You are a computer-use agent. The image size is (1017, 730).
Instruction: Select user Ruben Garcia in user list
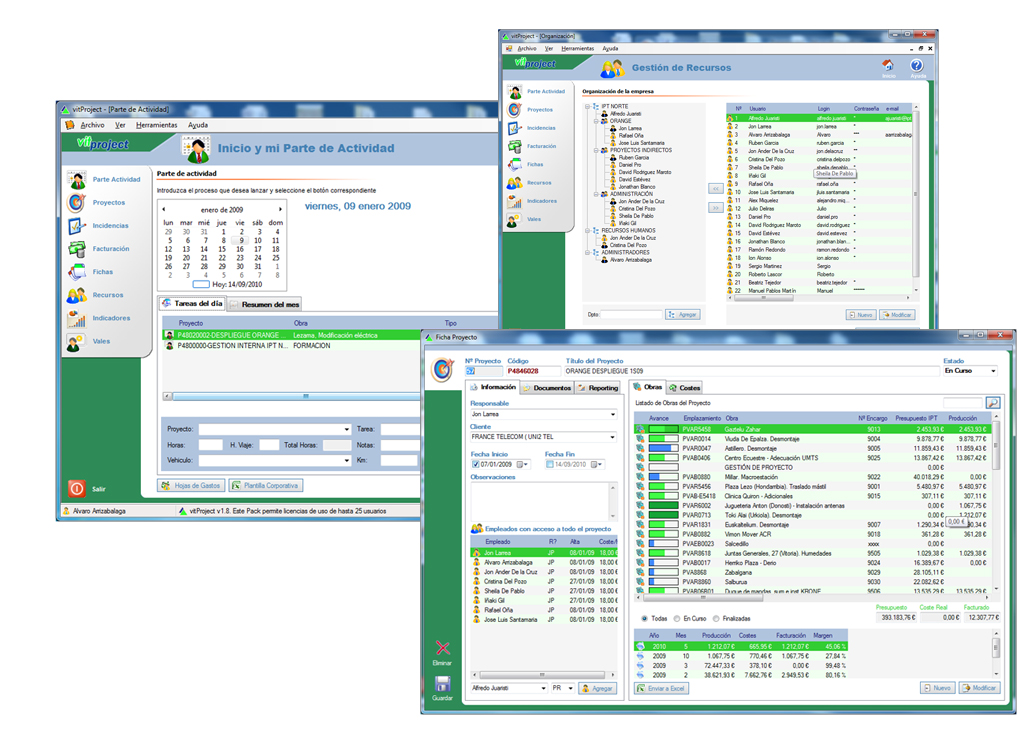(x=820, y=143)
